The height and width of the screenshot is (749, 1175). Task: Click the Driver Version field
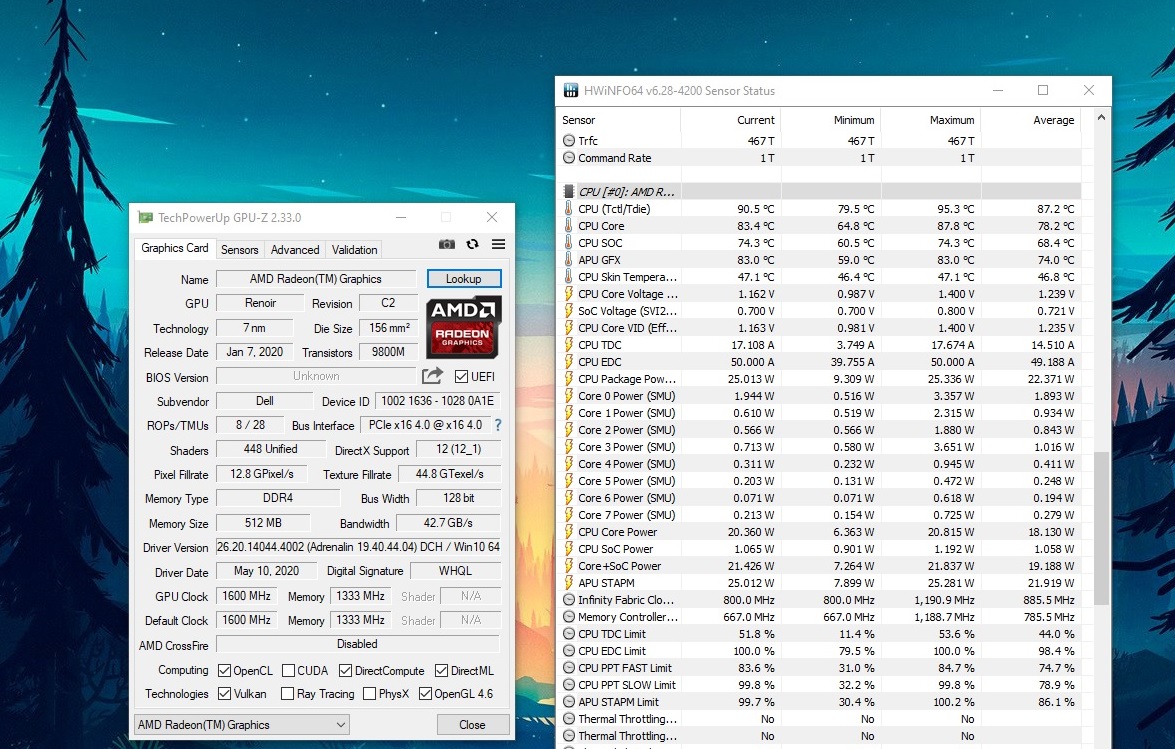(358, 547)
